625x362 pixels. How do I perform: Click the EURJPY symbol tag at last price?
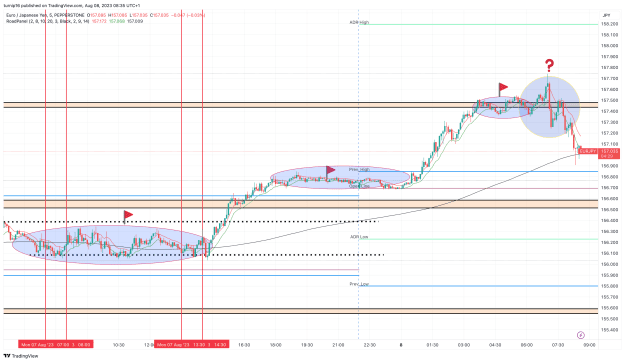pyautogui.click(x=588, y=151)
